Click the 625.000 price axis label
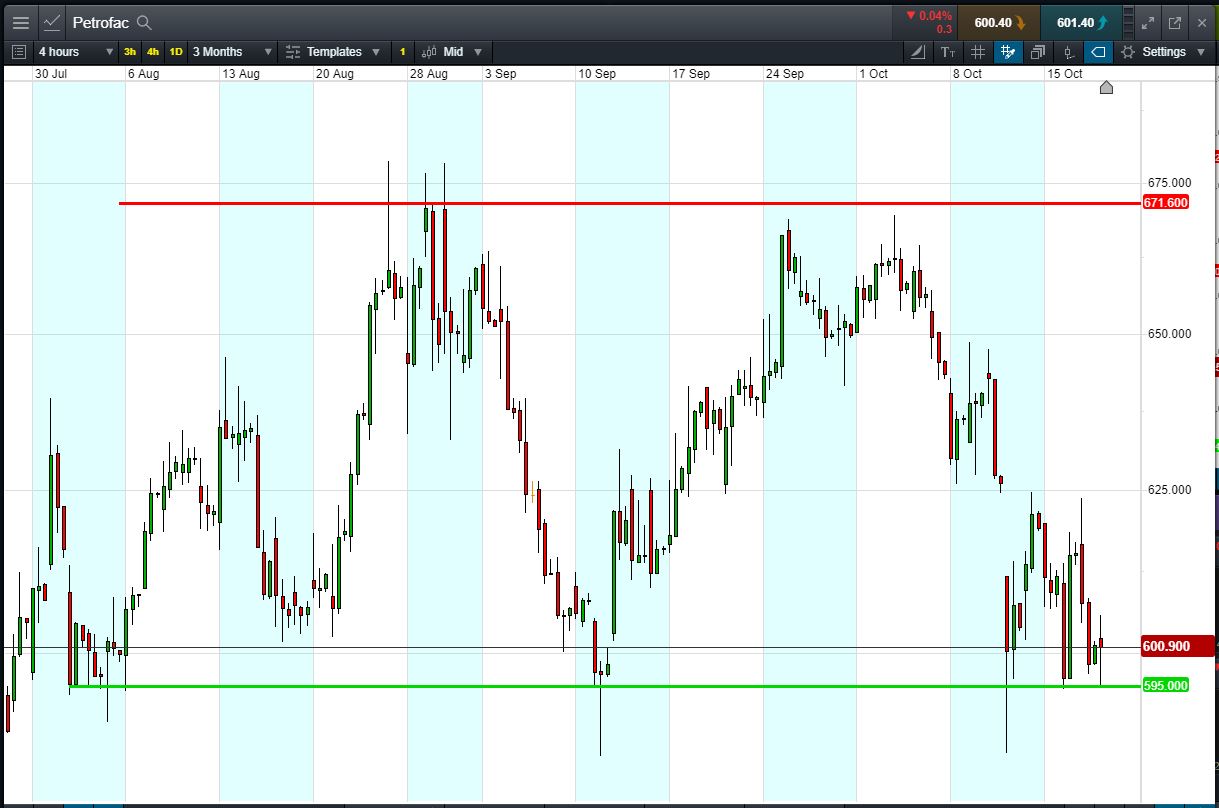This screenshot has width=1219, height=808. pos(1169,489)
